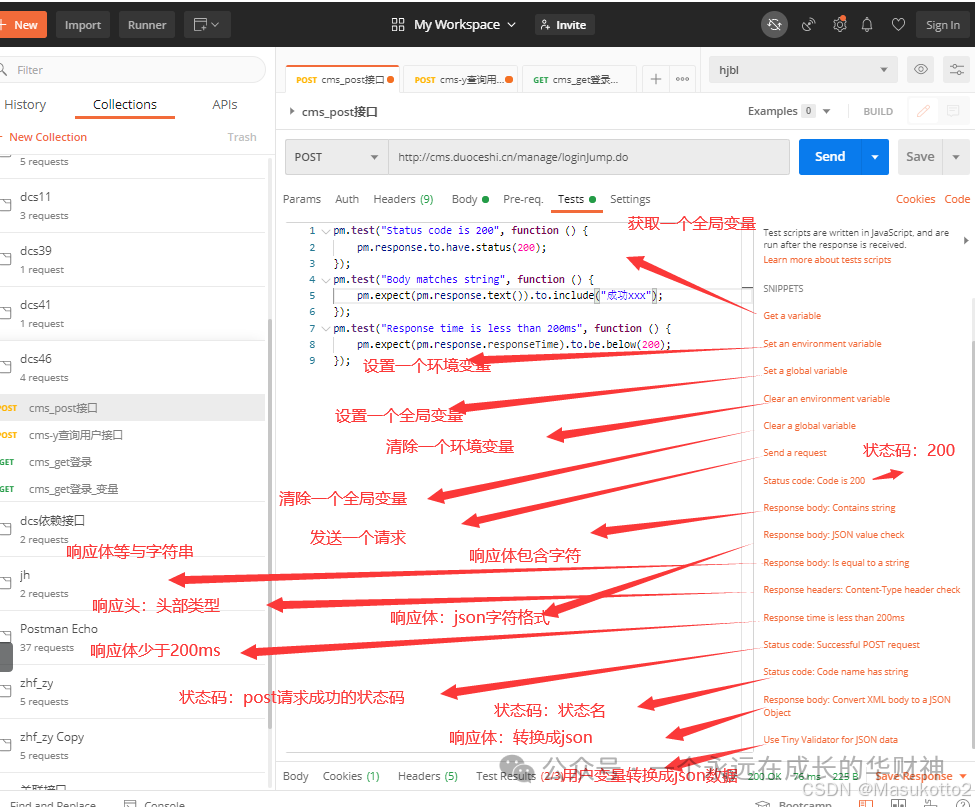The width and height of the screenshot is (975, 807).
Task: Click the Send button
Action: click(x=829, y=157)
